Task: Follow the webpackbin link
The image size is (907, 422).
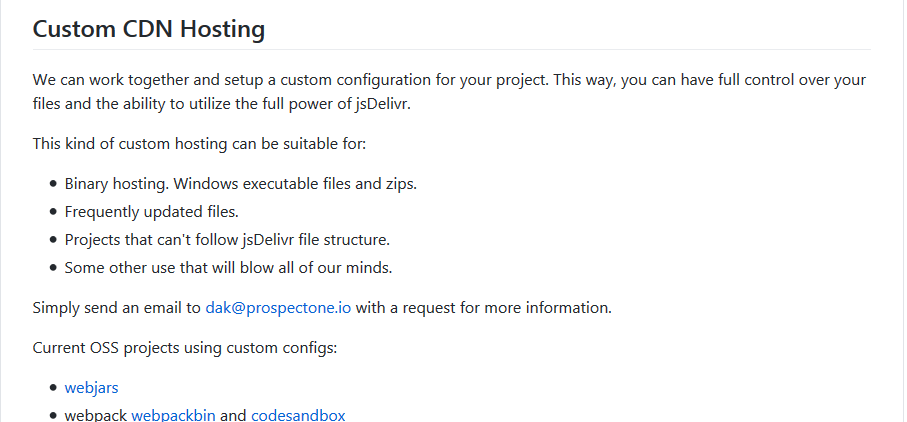Action: point(174,415)
